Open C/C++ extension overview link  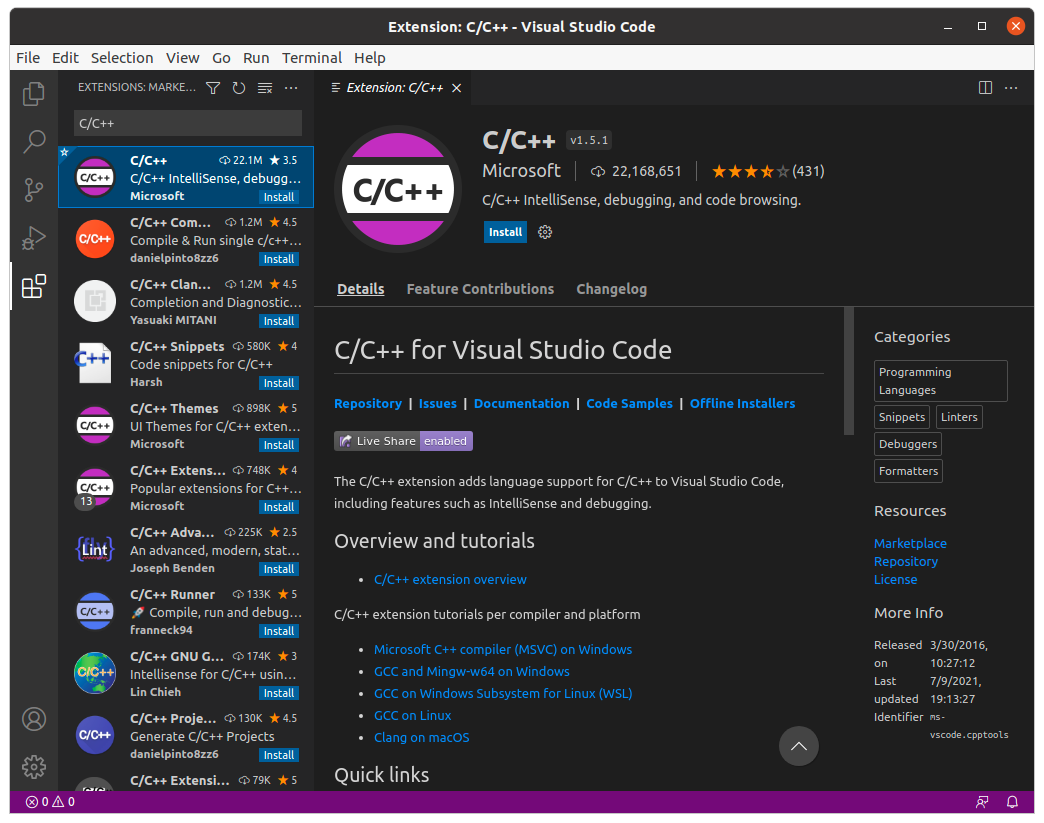click(450, 579)
